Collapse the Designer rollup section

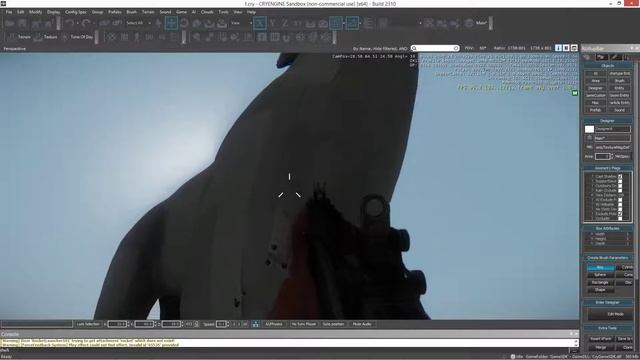[x=607, y=121]
